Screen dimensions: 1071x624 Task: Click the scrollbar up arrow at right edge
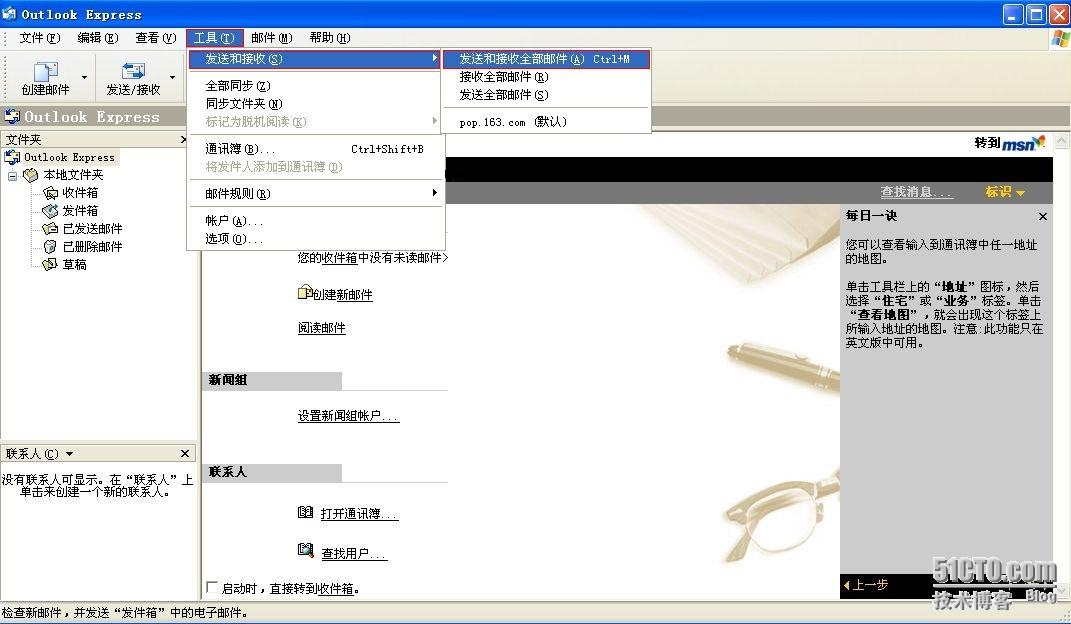click(1061, 141)
